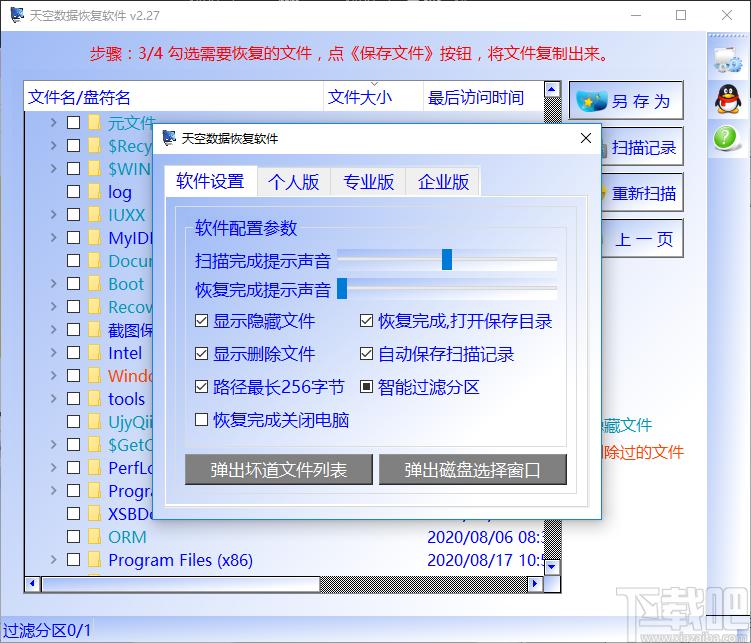Viewport: 751px width, 643px height.
Task: Toggle 显示删除文件 checkbox
Action: click(x=202, y=353)
